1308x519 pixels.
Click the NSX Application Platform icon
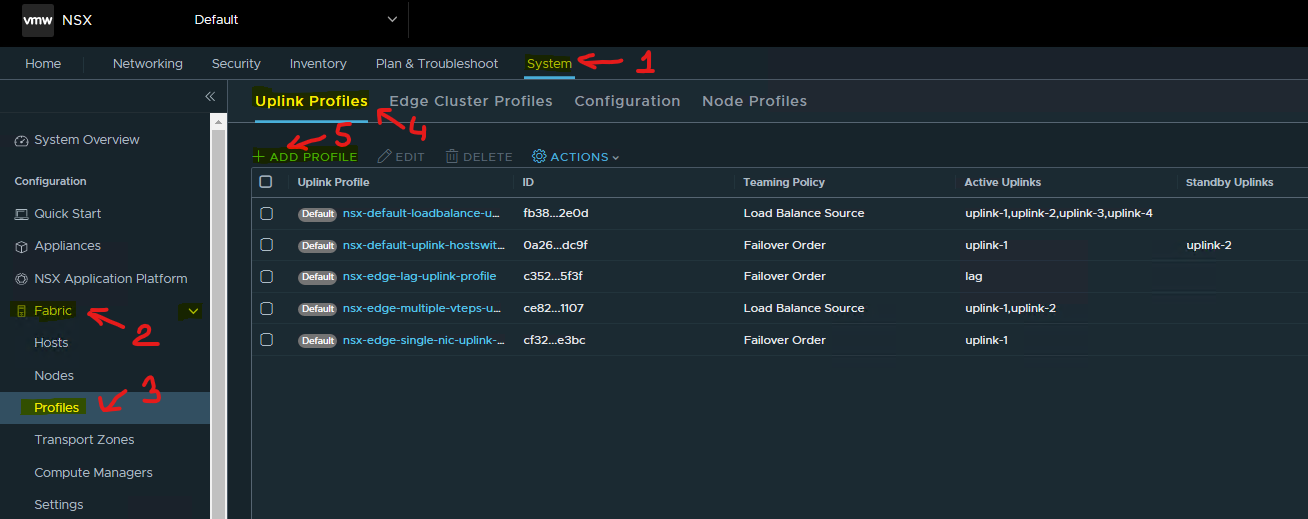[22, 279]
